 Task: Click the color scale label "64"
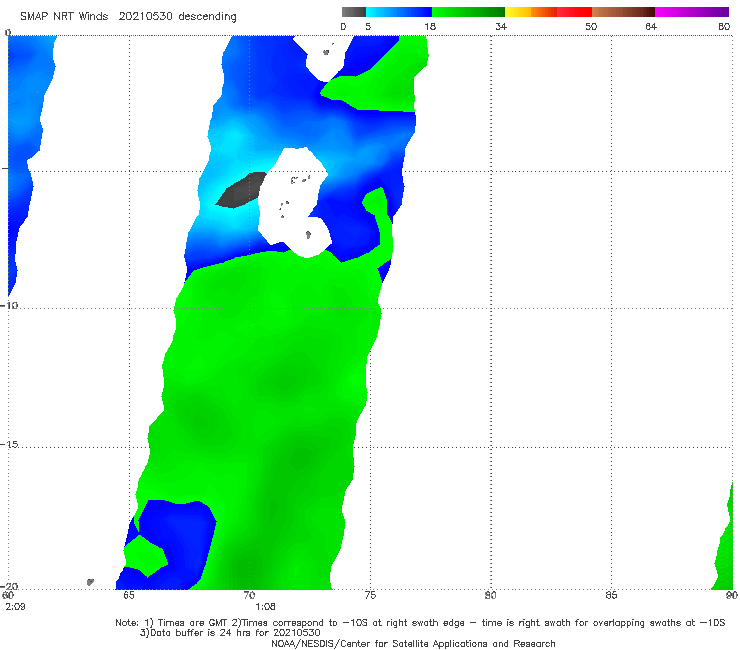(651, 26)
